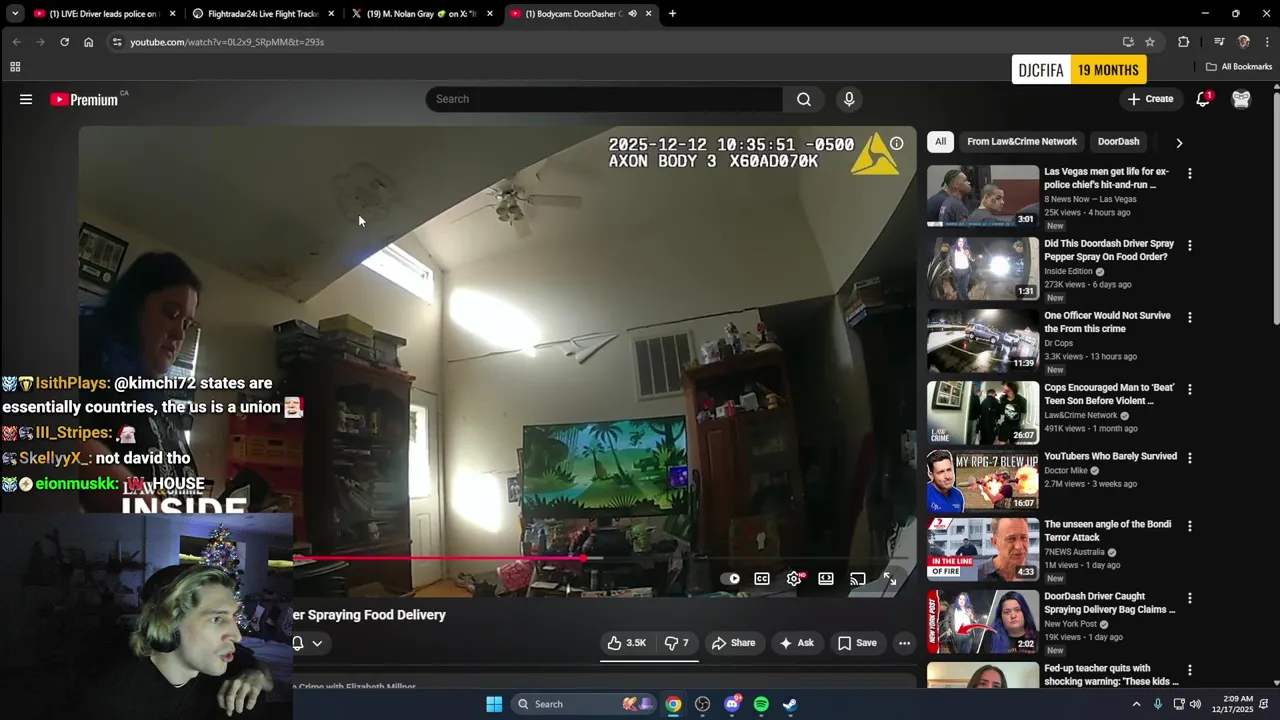Image resolution: width=1280 pixels, height=720 pixels.
Task: Open Spotify from the taskbar
Action: tap(761, 704)
